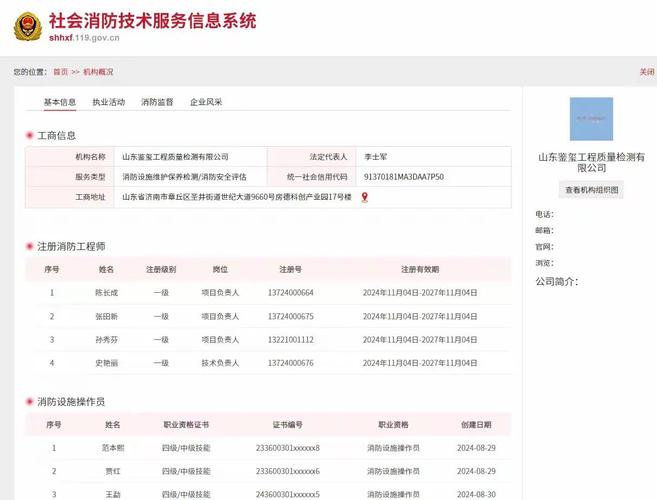Image resolution: width=657 pixels, height=500 pixels.
Task: Click engineer name 陈长成
Action: 106,293
